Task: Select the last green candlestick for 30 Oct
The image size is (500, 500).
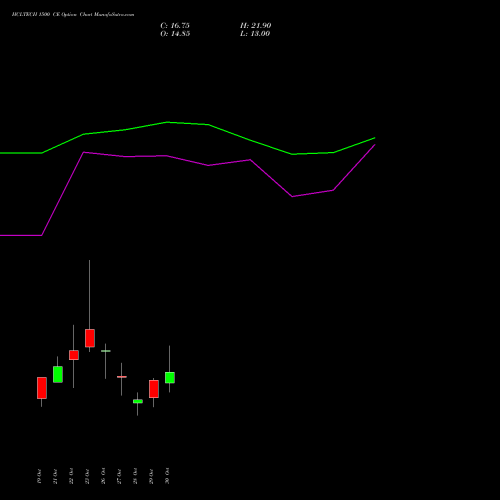Action: [170, 378]
